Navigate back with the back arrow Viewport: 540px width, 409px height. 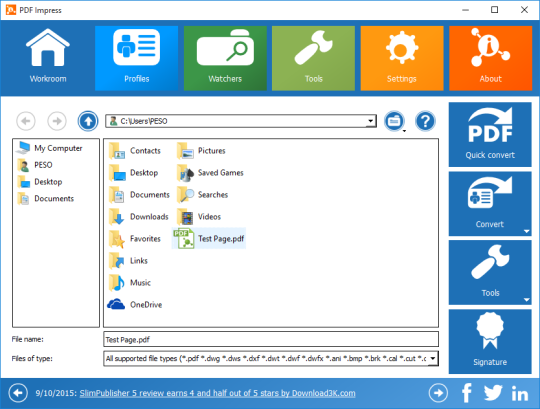pos(26,121)
